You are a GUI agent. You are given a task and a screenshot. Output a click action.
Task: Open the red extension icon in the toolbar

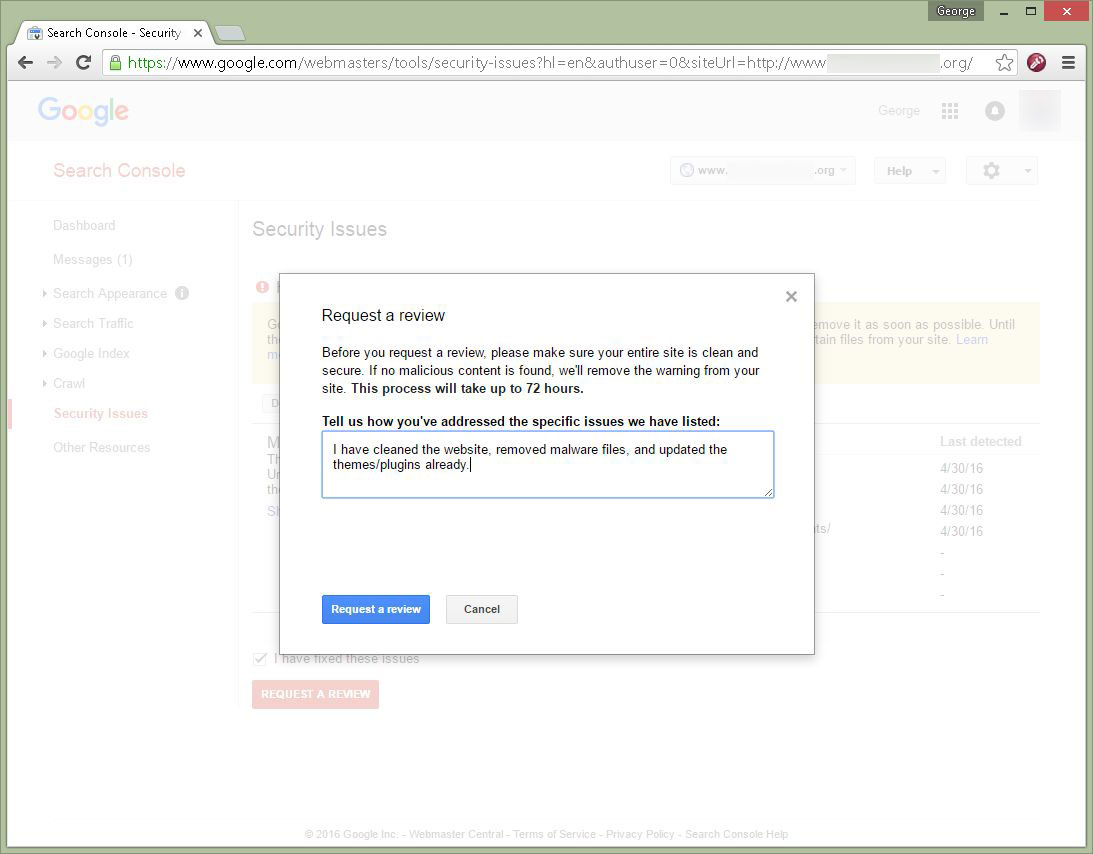(x=1037, y=63)
